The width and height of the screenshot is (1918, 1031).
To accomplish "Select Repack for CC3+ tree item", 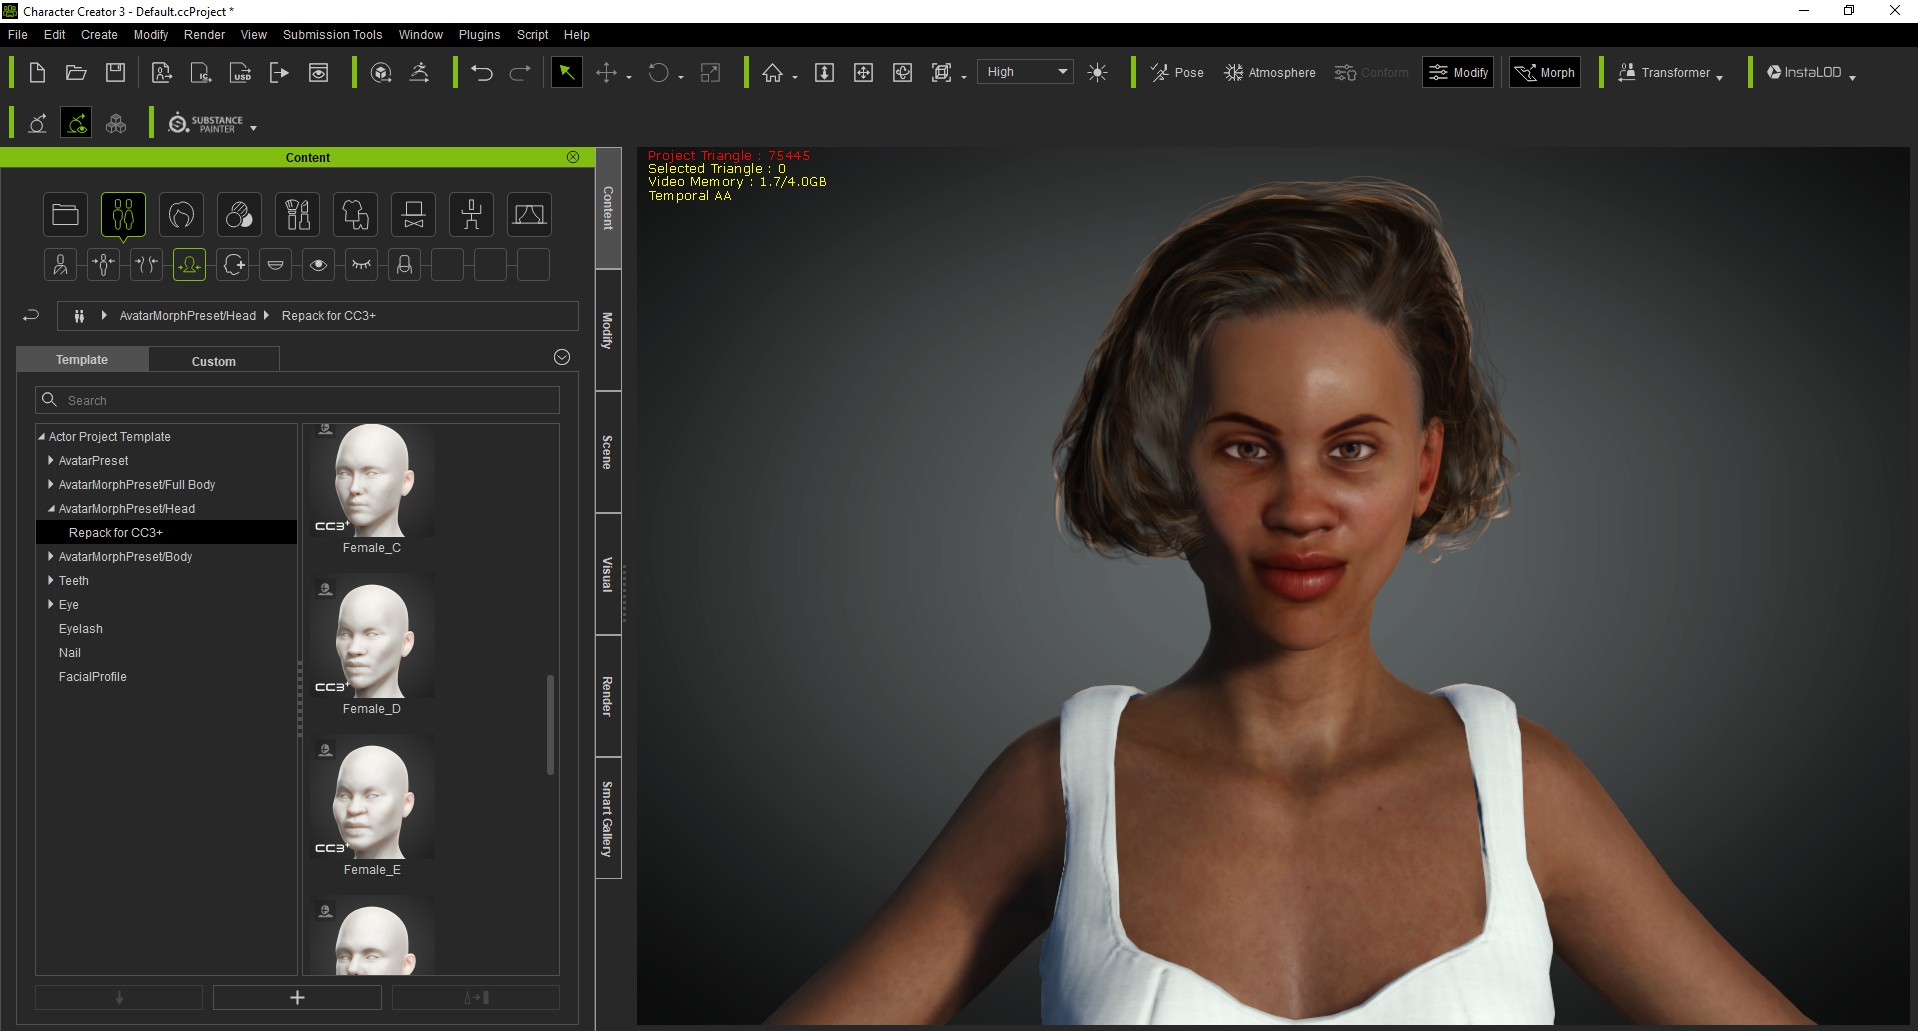I will coord(167,532).
